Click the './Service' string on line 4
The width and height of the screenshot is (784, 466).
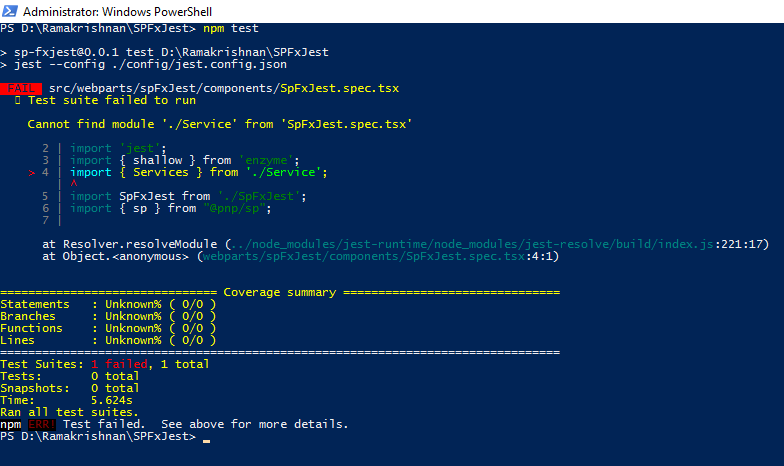(282, 172)
